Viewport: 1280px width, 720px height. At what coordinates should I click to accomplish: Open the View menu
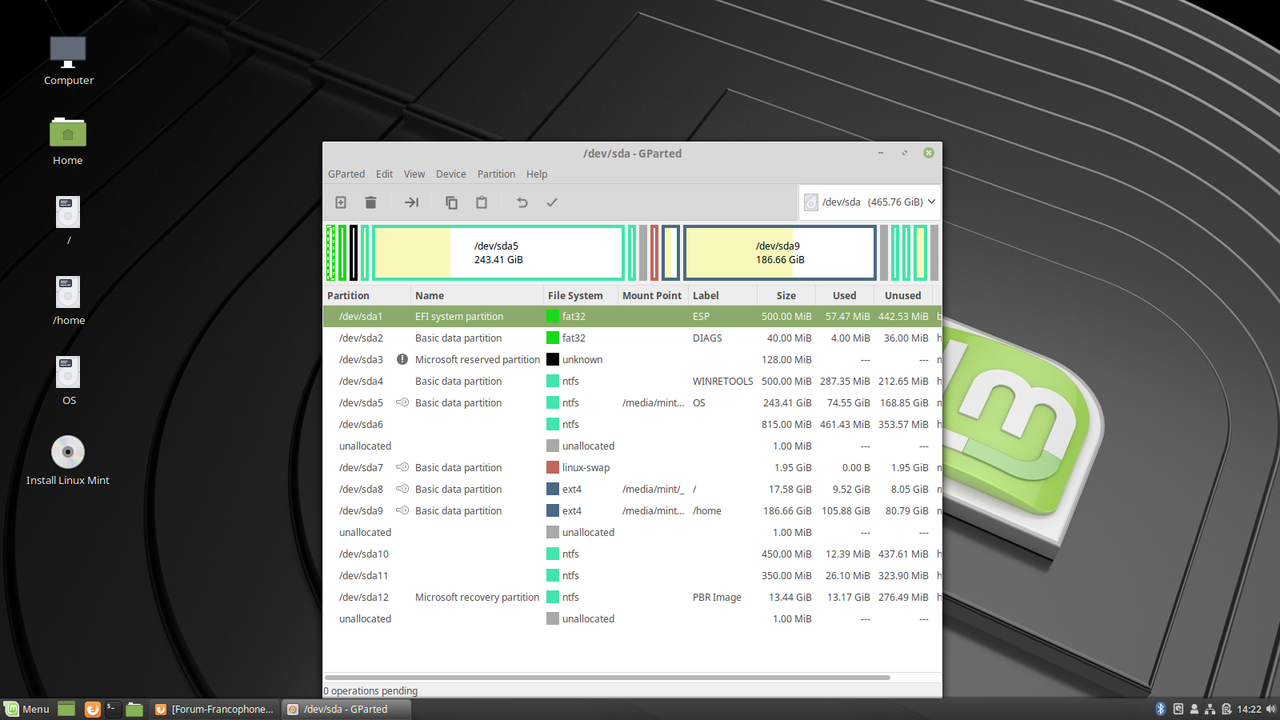click(x=414, y=173)
